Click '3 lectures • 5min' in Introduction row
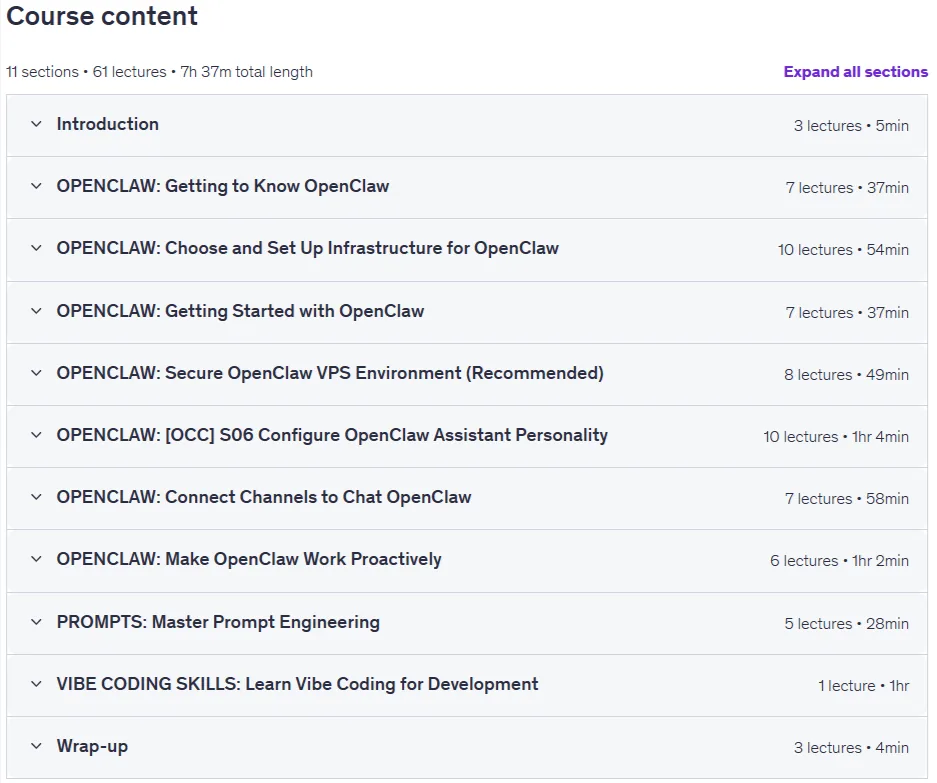This screenshot has height=783, width=937. pyautogui.click(x=851, y=126)
